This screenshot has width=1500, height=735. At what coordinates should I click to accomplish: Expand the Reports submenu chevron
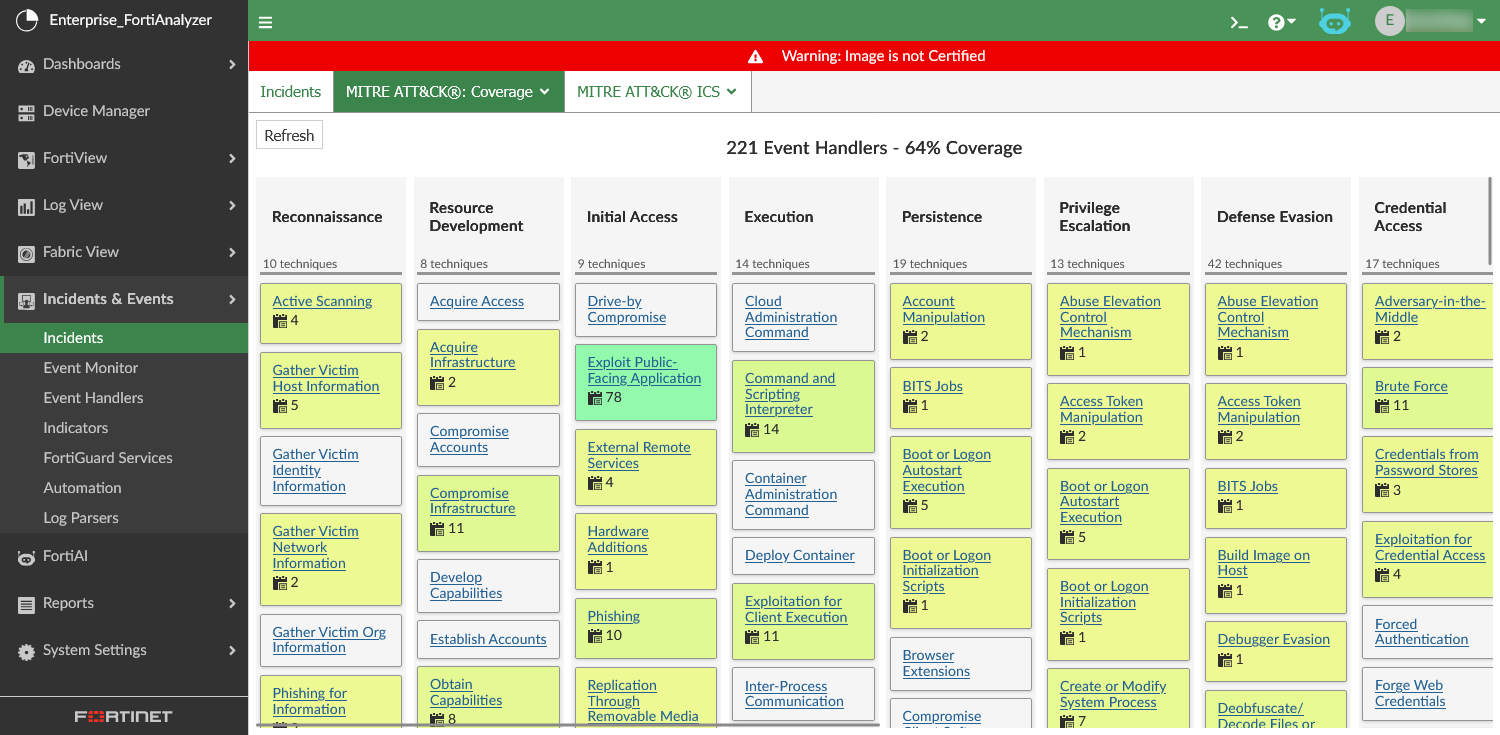pyautogui.click(x=232, y=604)
